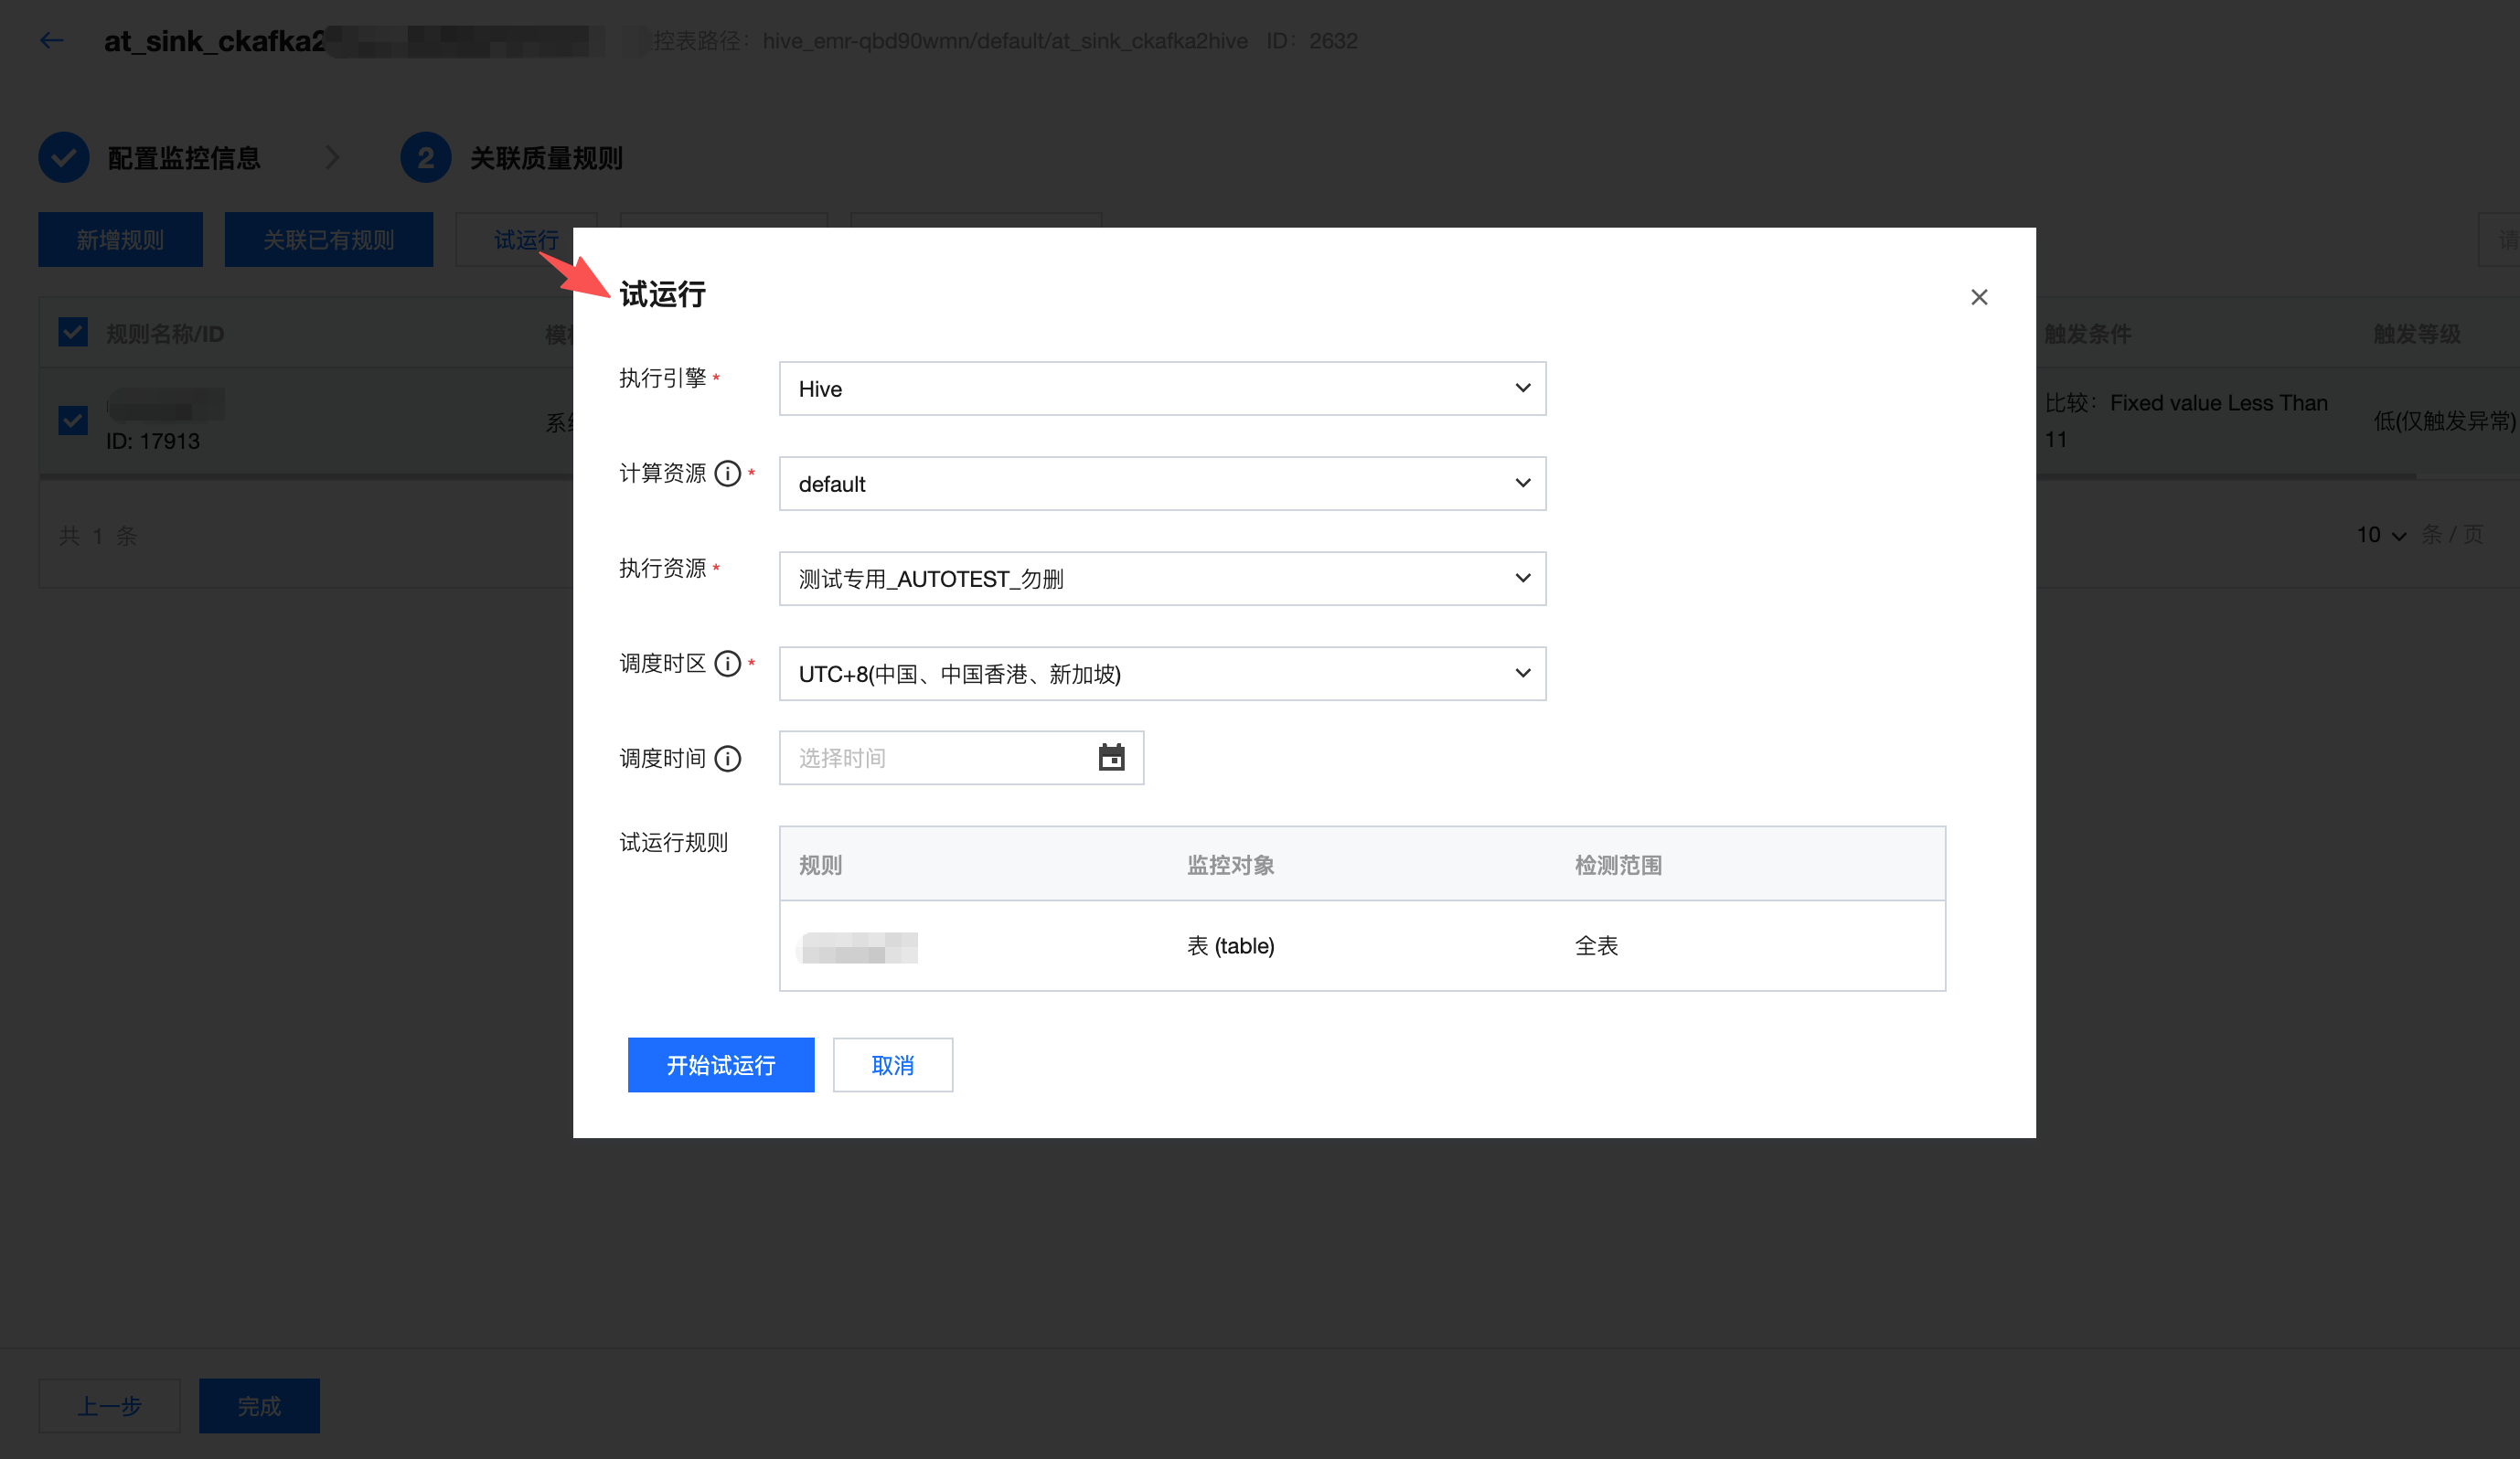Click the 新增规则 button
Image resolution: width=2520 pixels, height=1459 pixels.
click(120, 240)
